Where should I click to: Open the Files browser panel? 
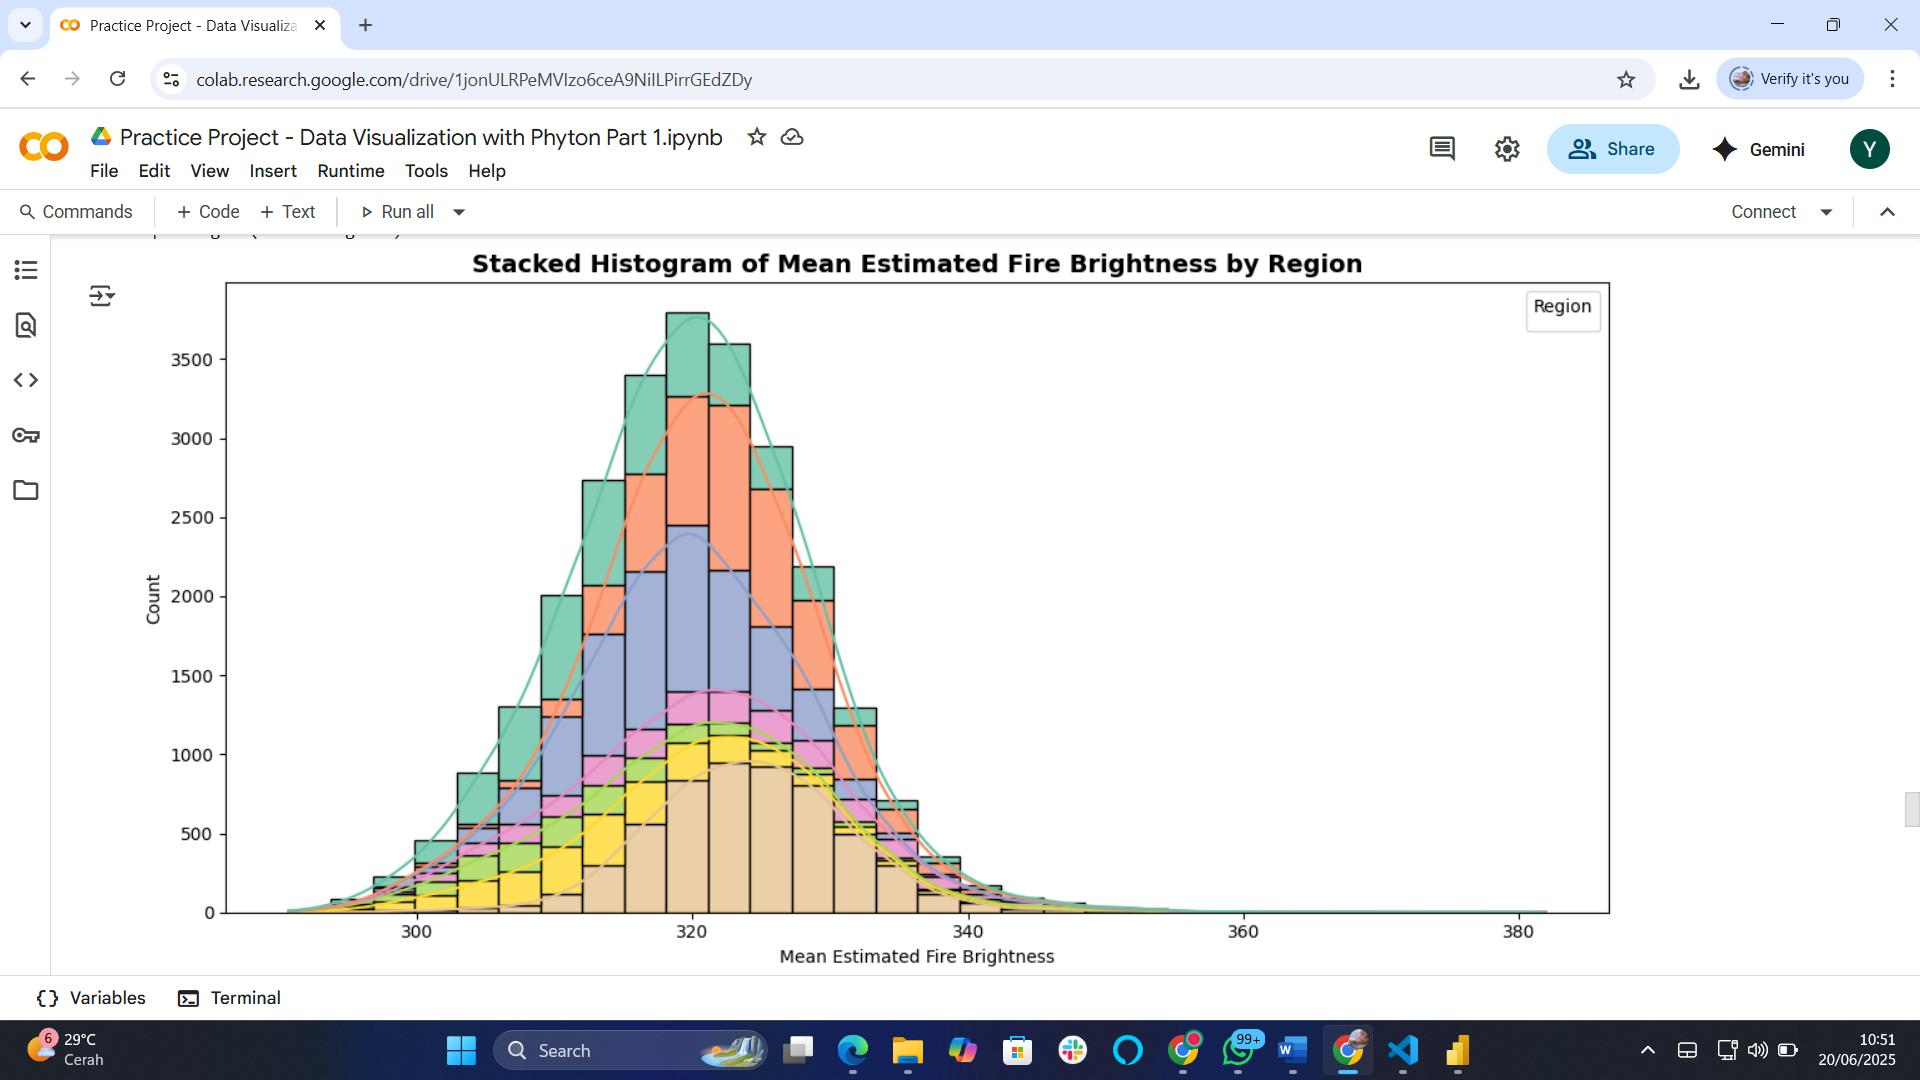pyautogui.click(x=25, y=490)
